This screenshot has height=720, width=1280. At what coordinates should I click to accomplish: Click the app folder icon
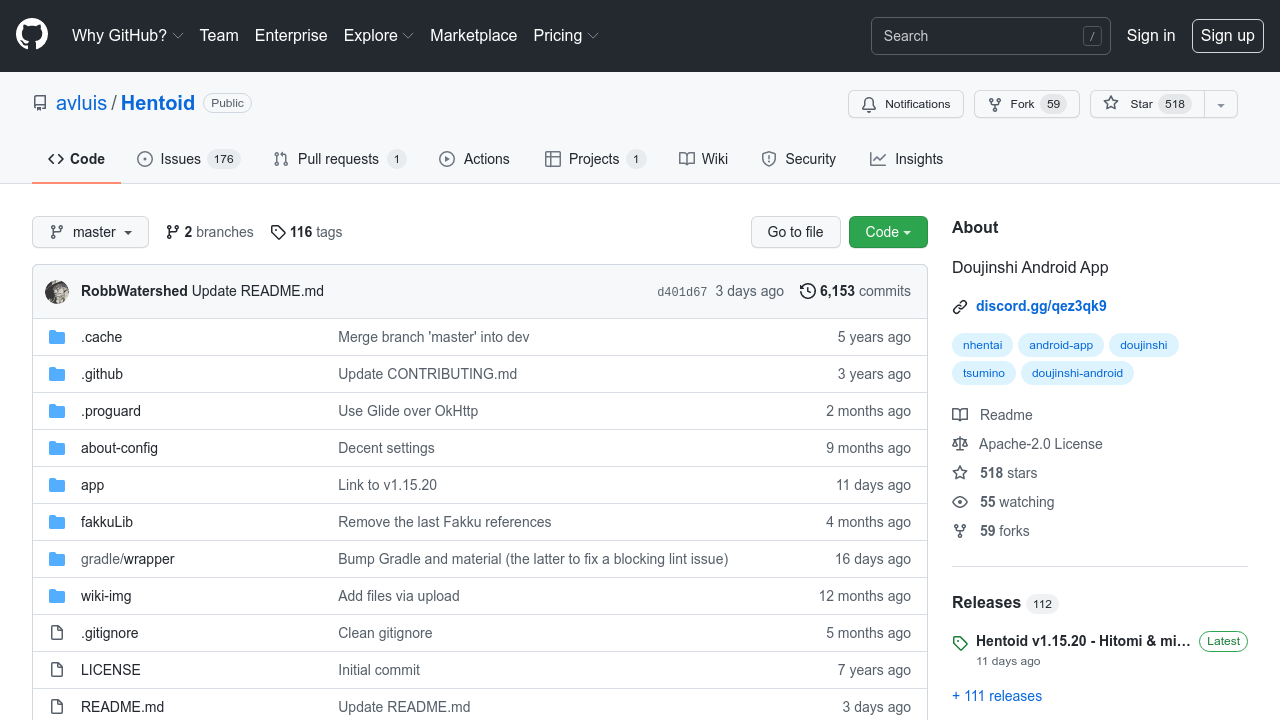pyautogui.click(x=57, y=485)
